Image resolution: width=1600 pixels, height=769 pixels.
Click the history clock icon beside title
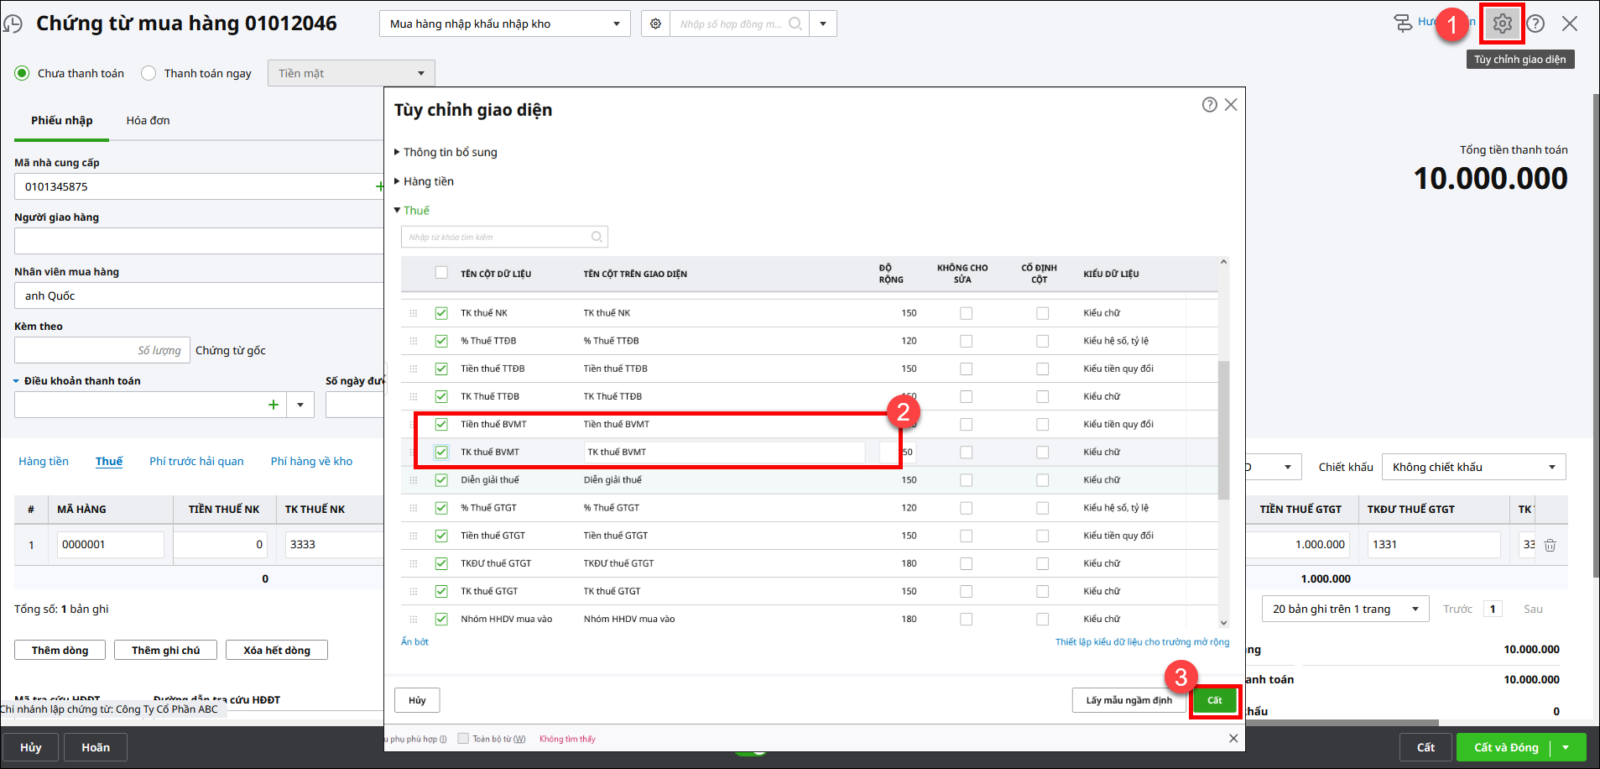click(13, 24)
